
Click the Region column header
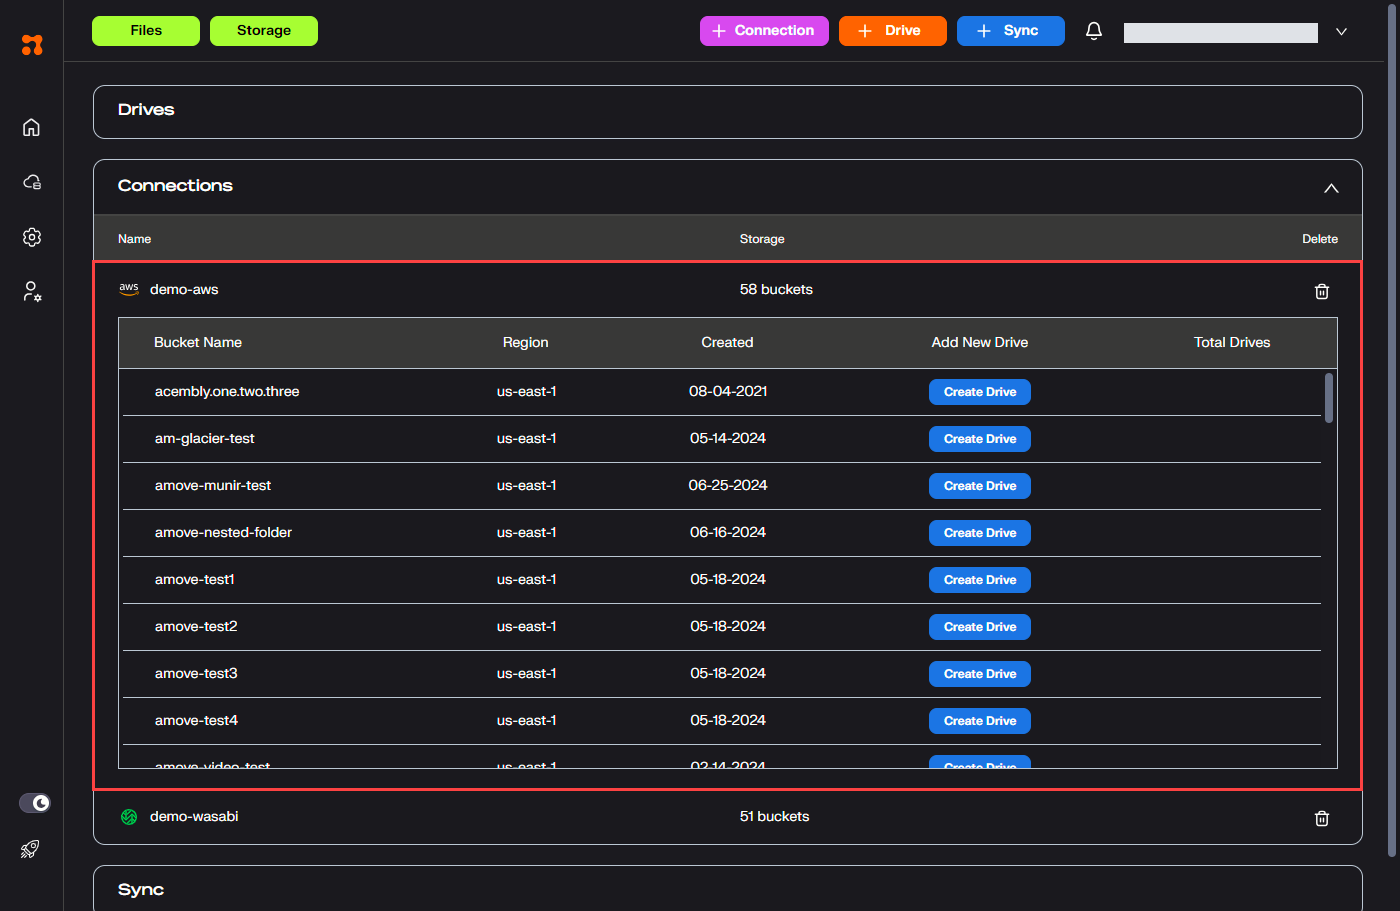point(525,343)
